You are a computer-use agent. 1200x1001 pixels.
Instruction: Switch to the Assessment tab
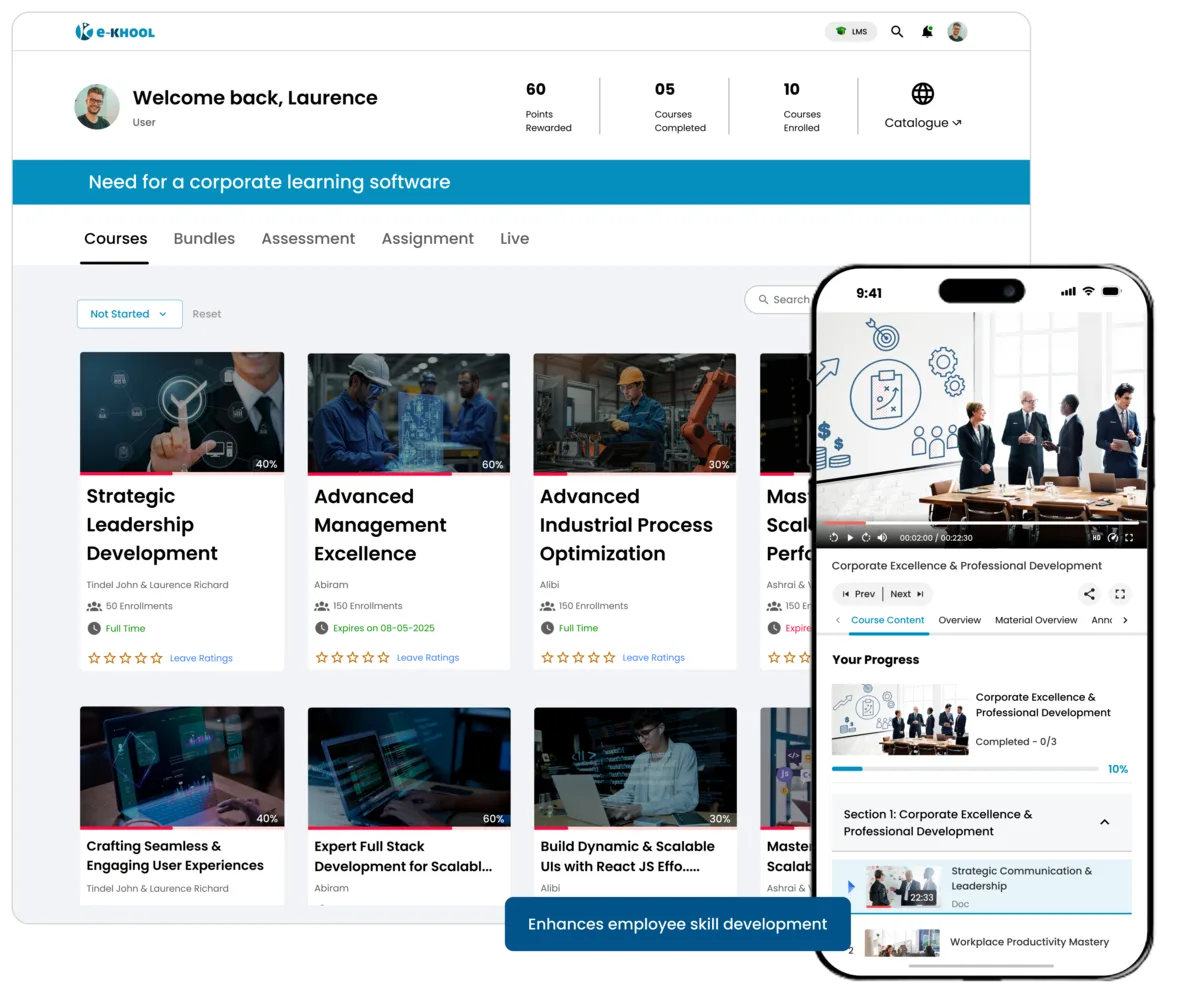click(x=308, y=238)
